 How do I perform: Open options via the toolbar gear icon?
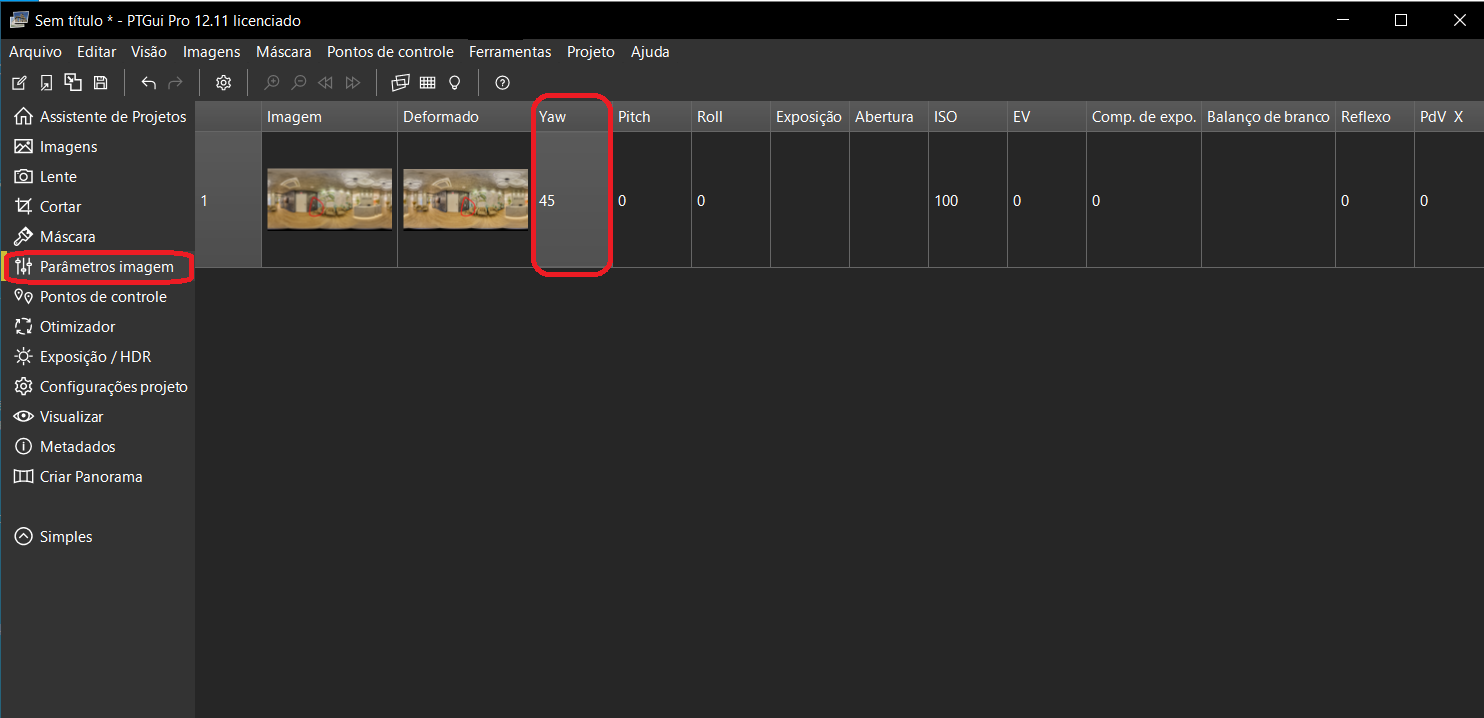point(224,83)
